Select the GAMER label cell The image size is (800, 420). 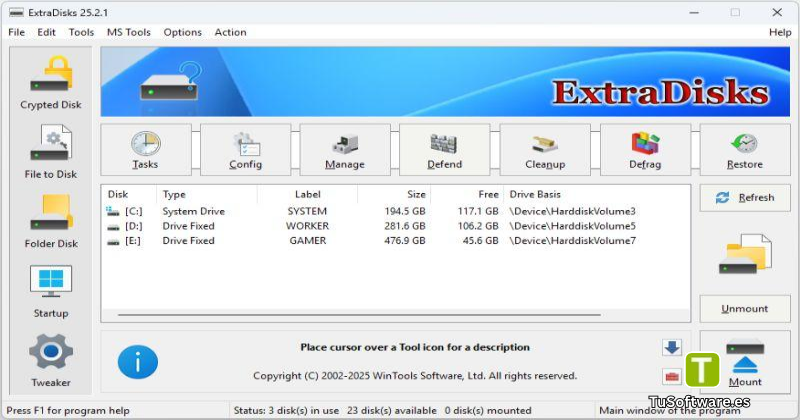[308, 241]
